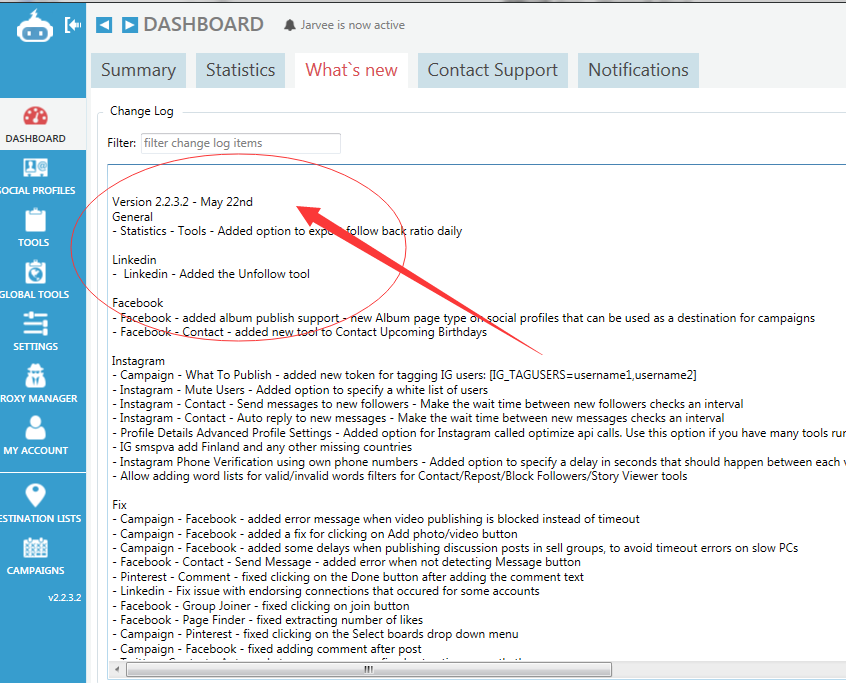Go forward using the right arrow button

[x=129, y=25]
